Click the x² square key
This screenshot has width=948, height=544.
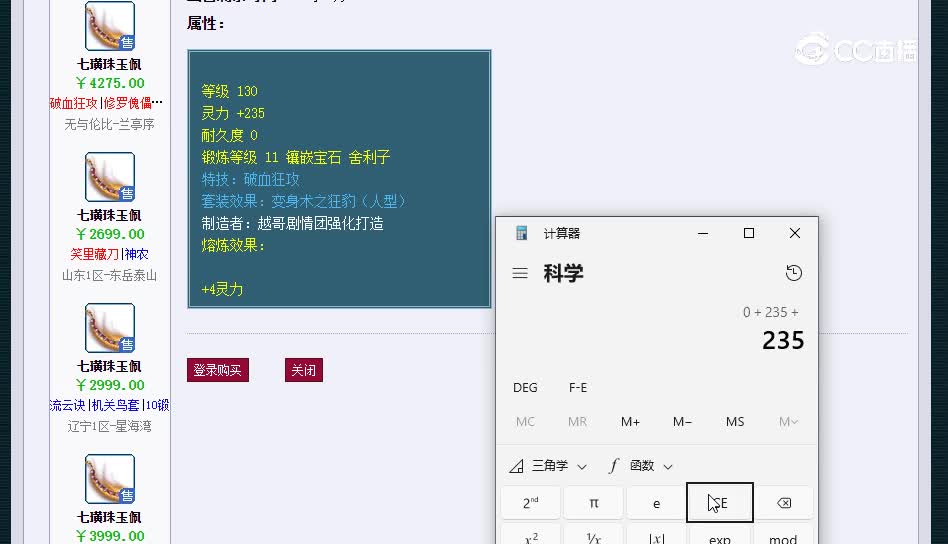pos(531,535)
